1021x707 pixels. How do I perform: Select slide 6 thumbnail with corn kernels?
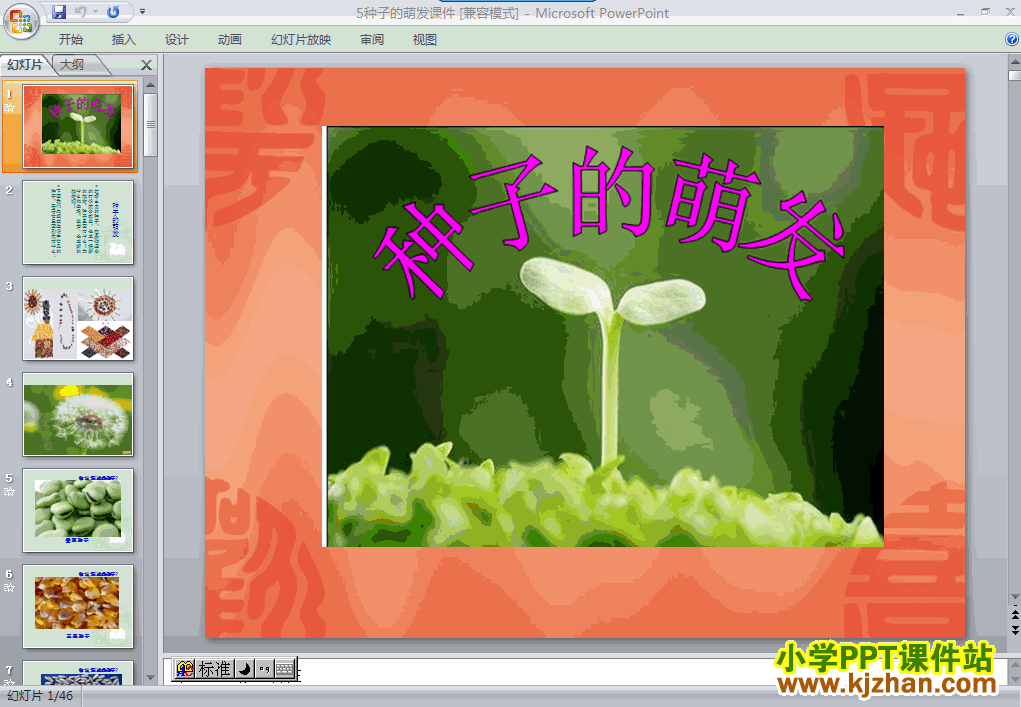pyautogui.click(x=78, y=606)
